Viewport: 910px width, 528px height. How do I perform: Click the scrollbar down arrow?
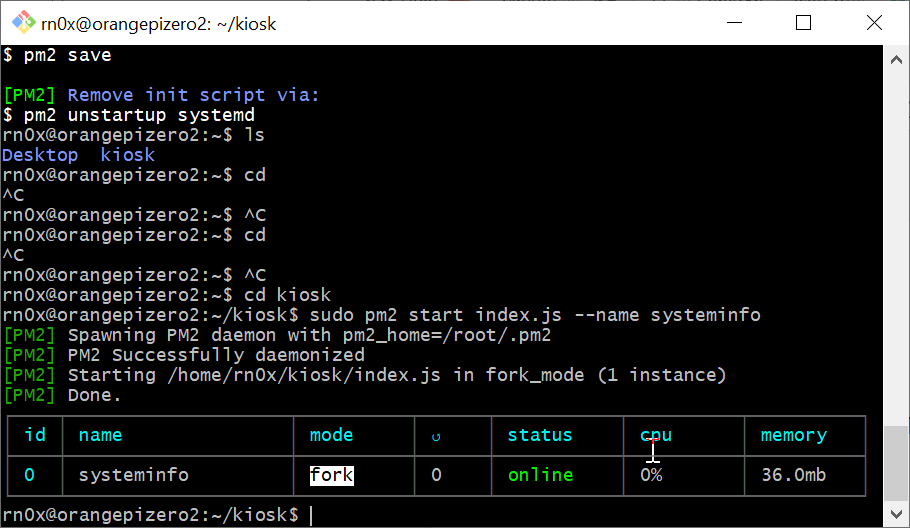pos(896,514)
